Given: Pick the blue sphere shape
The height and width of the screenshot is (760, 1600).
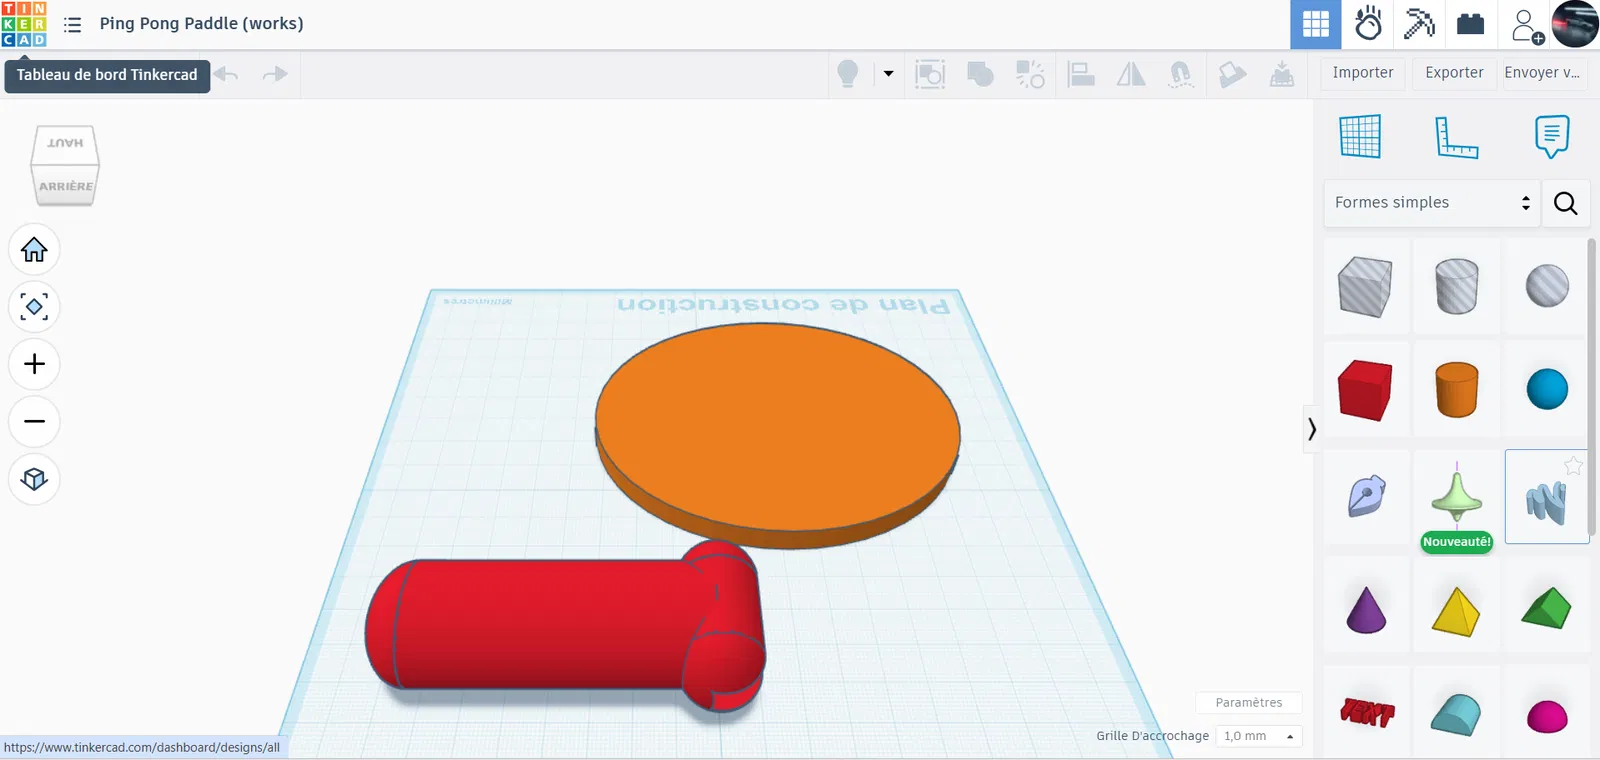Looking at the screenshot, I should [1547, 389].
